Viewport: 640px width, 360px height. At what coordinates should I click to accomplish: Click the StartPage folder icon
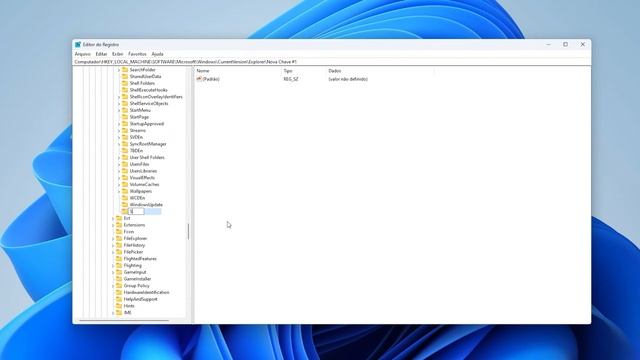(125, 117)
